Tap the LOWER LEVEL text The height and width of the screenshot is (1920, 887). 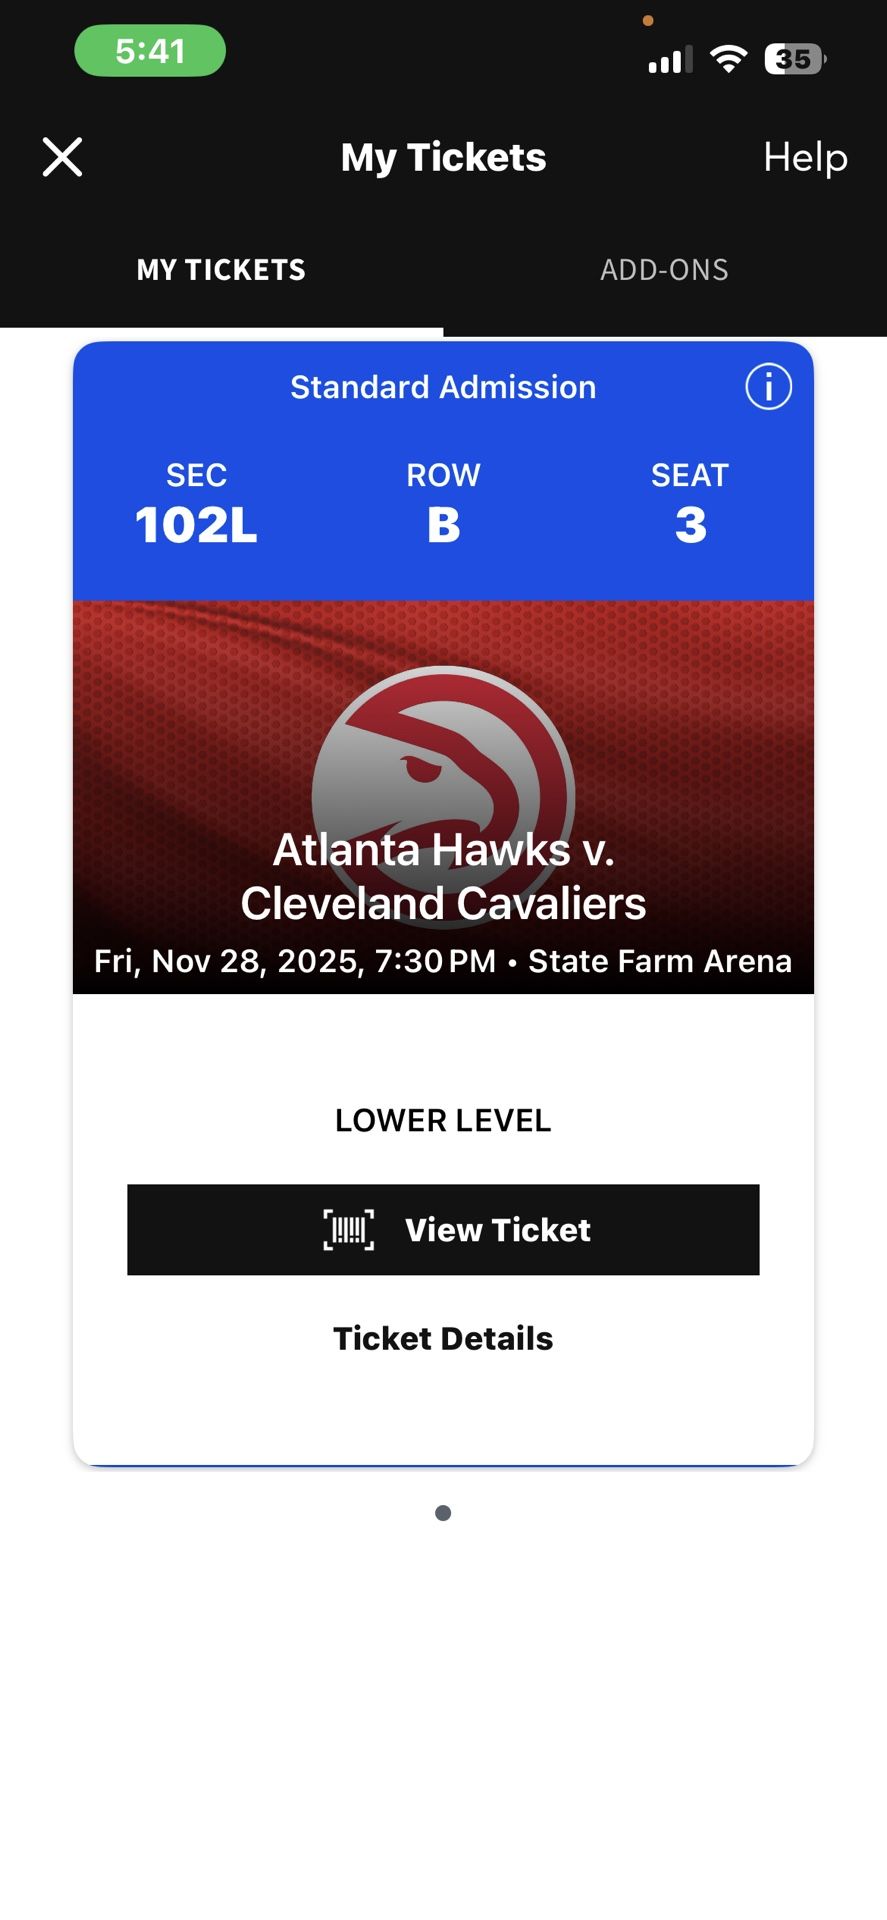tap(443, 1120)
